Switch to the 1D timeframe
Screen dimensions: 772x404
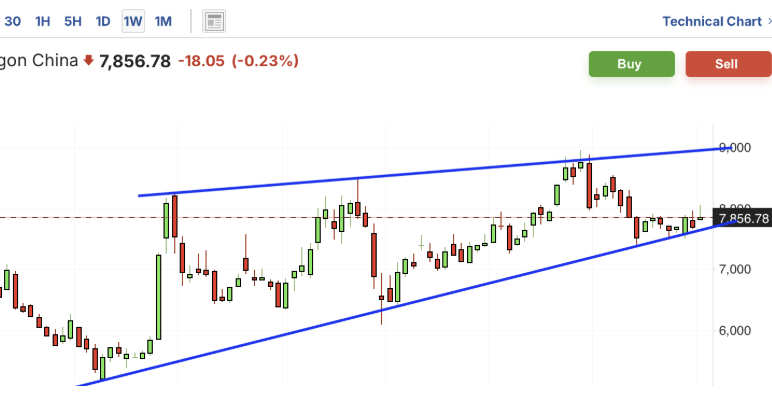pyautogui.click(x=103, y=21)
